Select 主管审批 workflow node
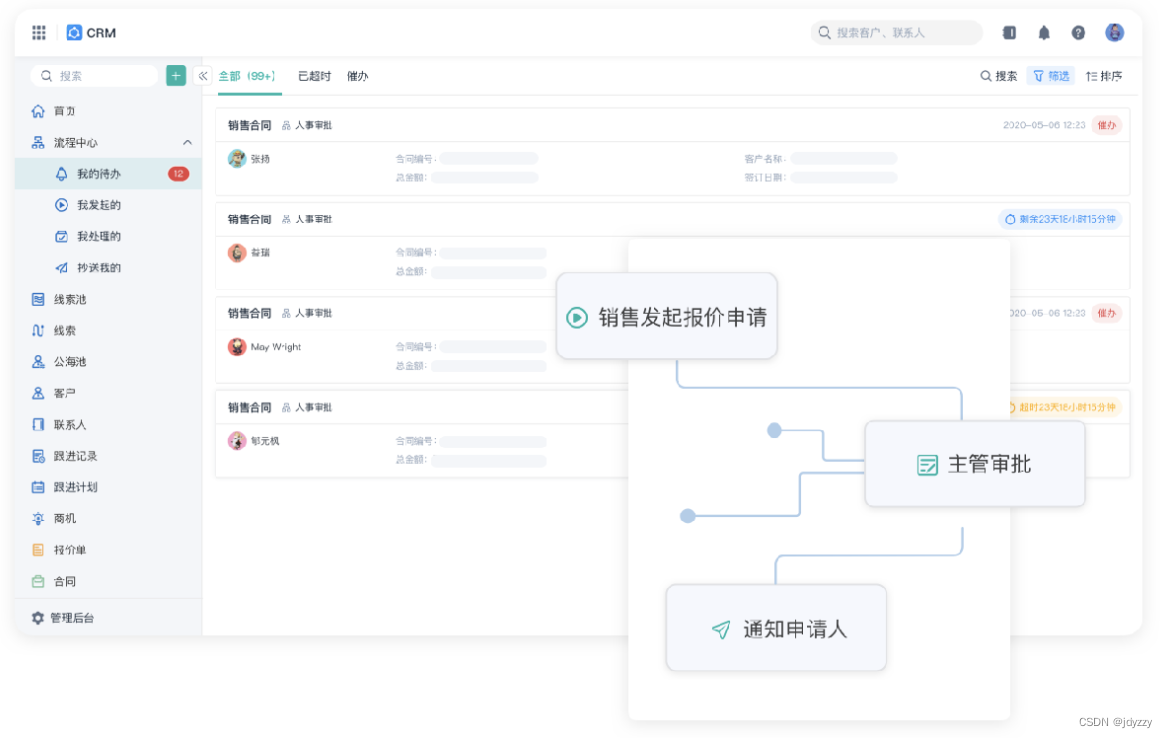1168x738 pixels. coord(974,464)
